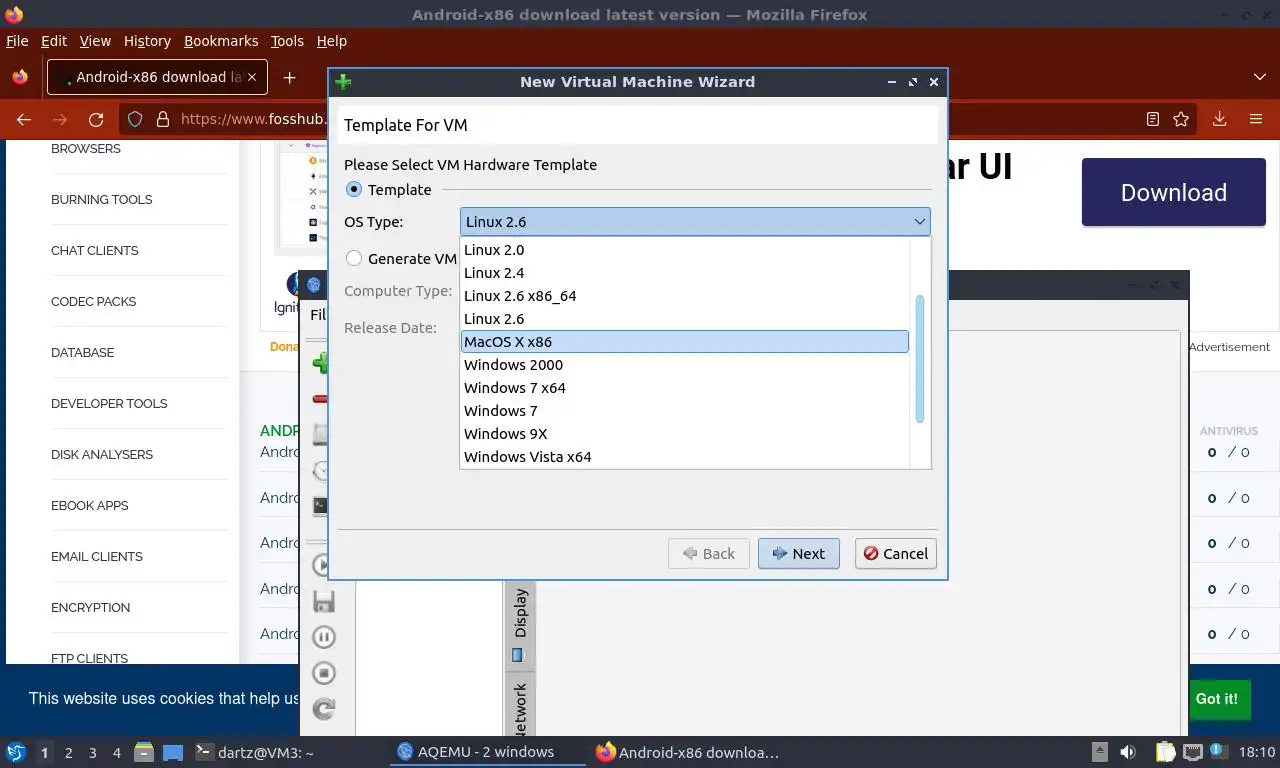Cancel the New Virtual Machine Wizard

pyautogui.click(x=896, y=554)
